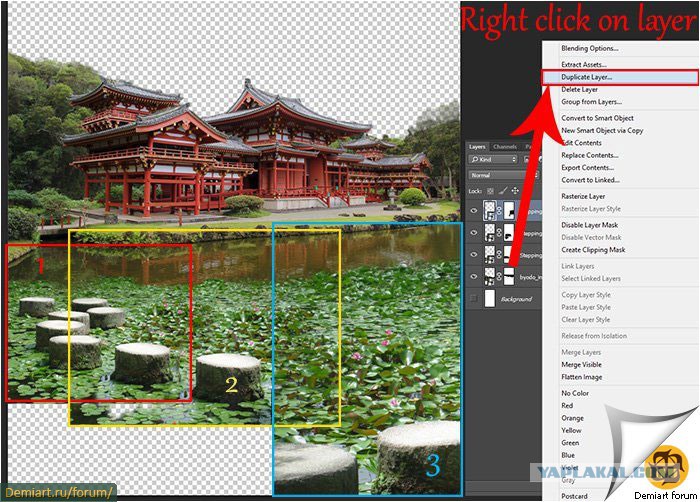Hide the byodo_in layer
The width and height of the screenshot is (700, 502).
(474, 277)
